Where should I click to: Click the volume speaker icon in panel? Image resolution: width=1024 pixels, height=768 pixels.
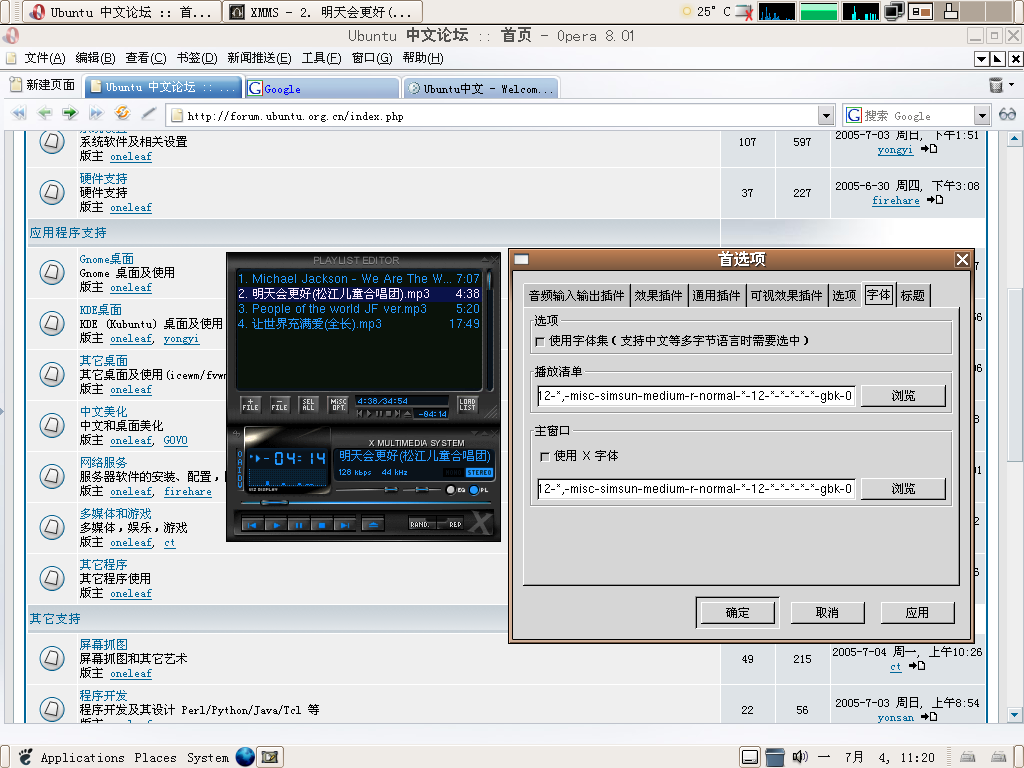tap(799, 757)
